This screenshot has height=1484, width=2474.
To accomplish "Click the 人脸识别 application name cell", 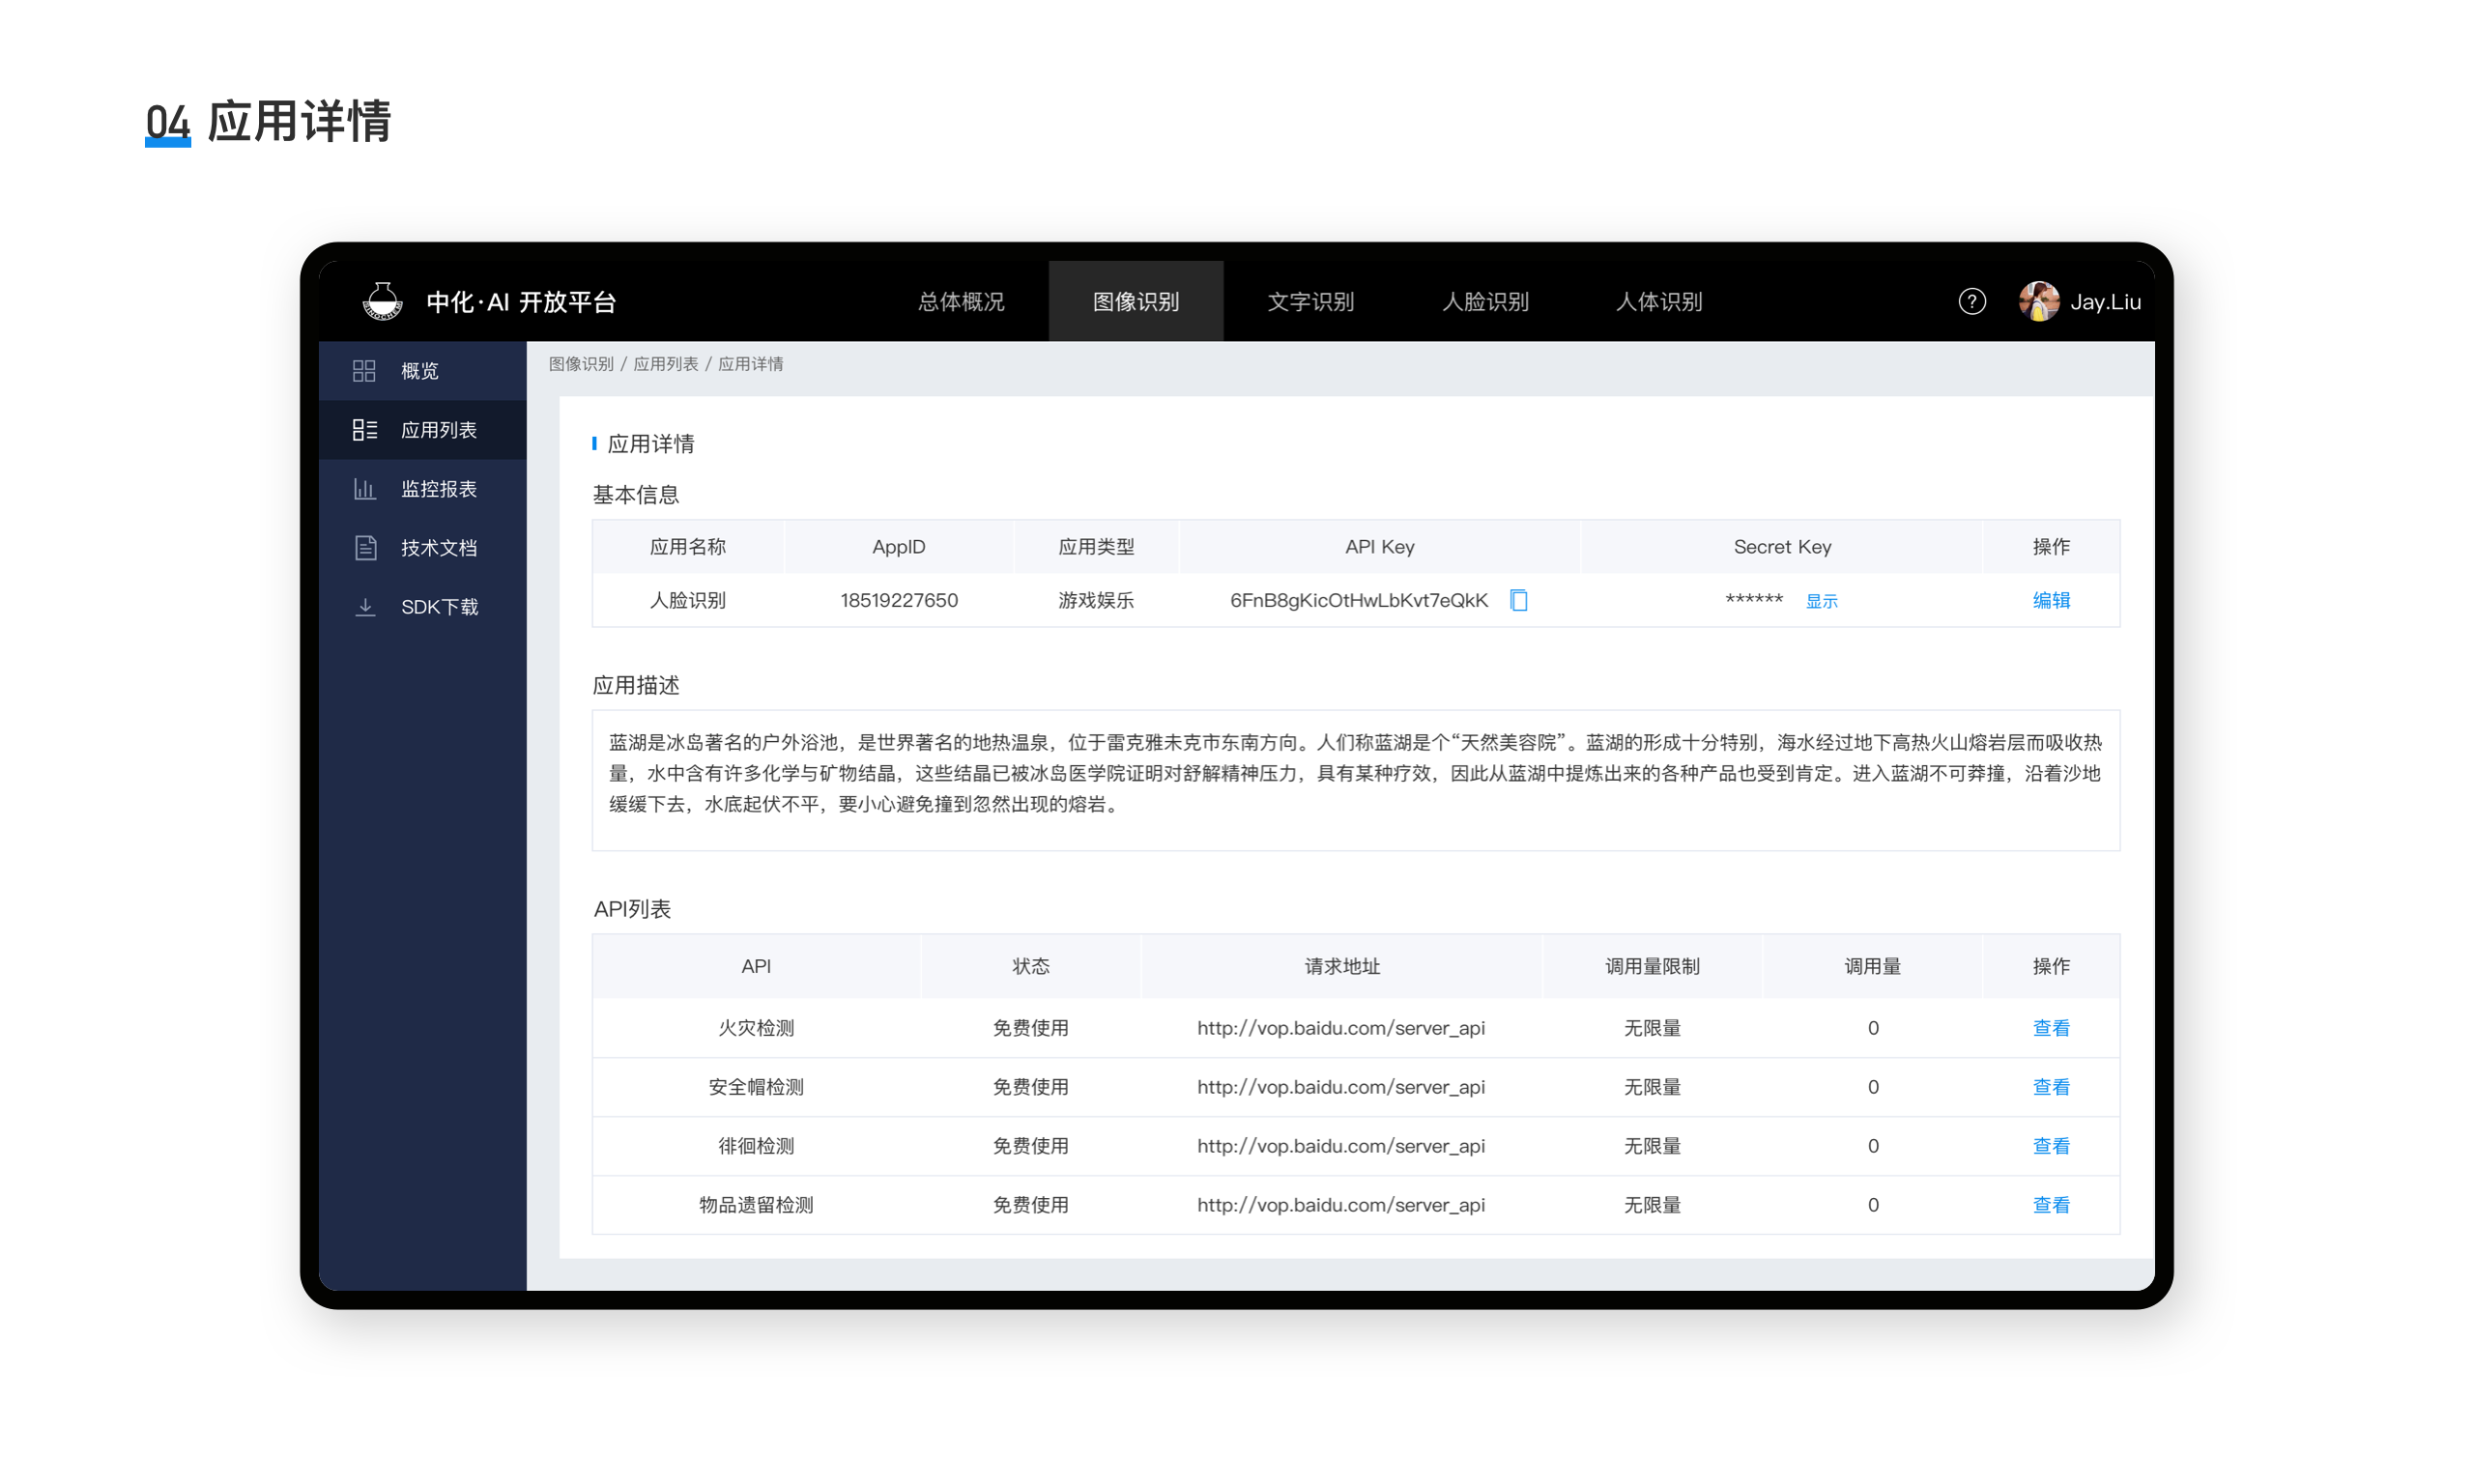I will click(688, 600).
